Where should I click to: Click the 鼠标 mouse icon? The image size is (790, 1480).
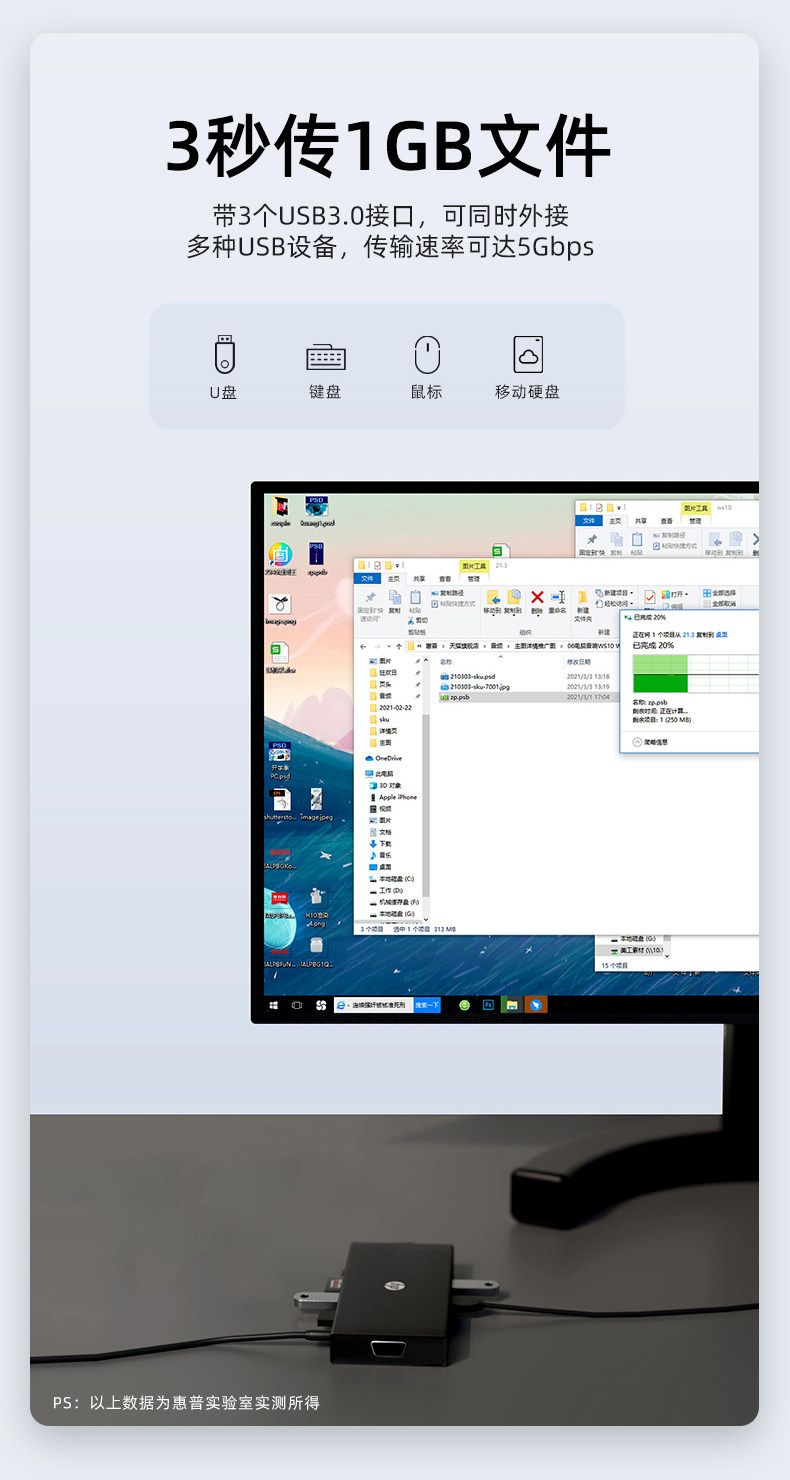click(427, 355)
